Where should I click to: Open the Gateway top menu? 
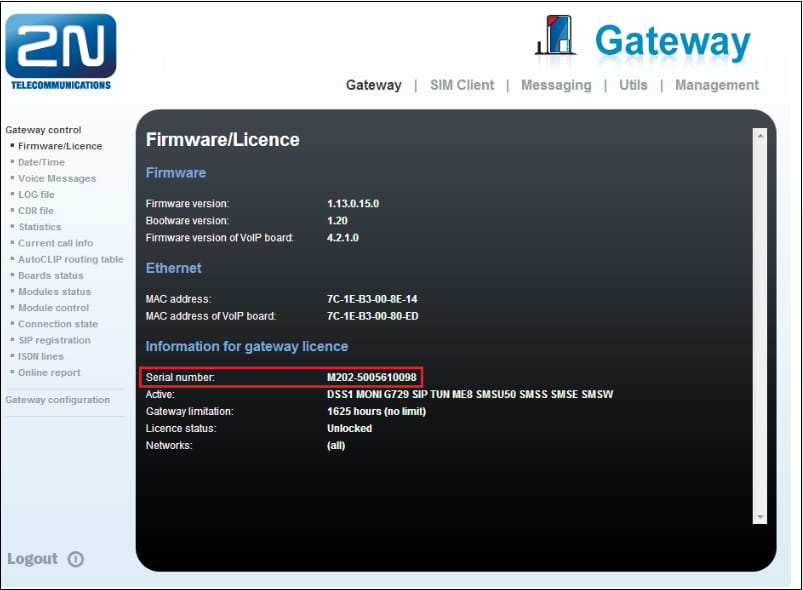click(373, 85)
